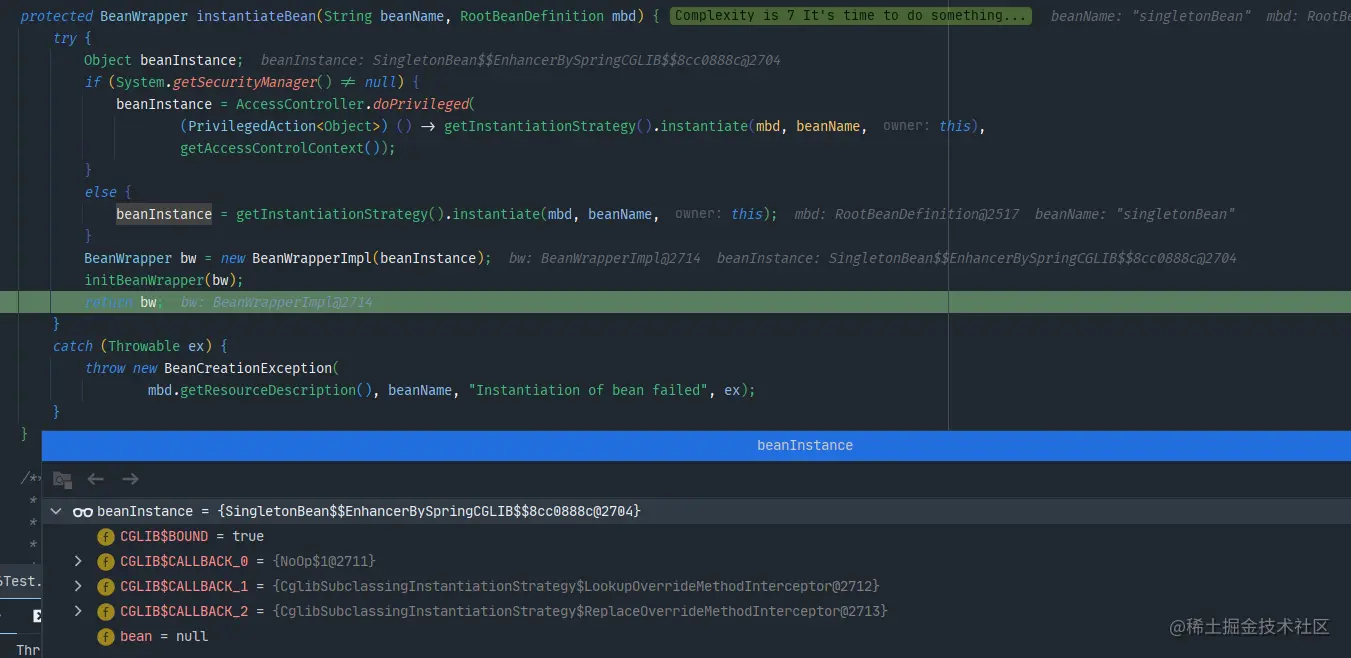Select the beanInstance root value text
1351x658 pixels.
pos(427,512)
